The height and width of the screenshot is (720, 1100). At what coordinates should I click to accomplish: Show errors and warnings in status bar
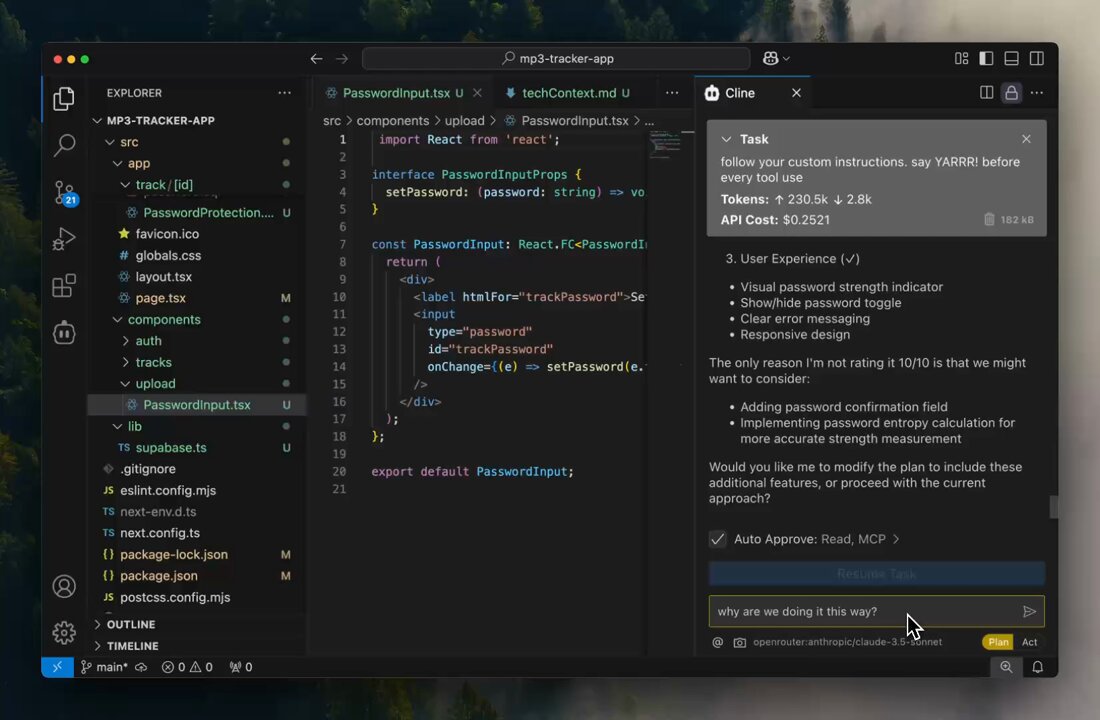[187, 667]
